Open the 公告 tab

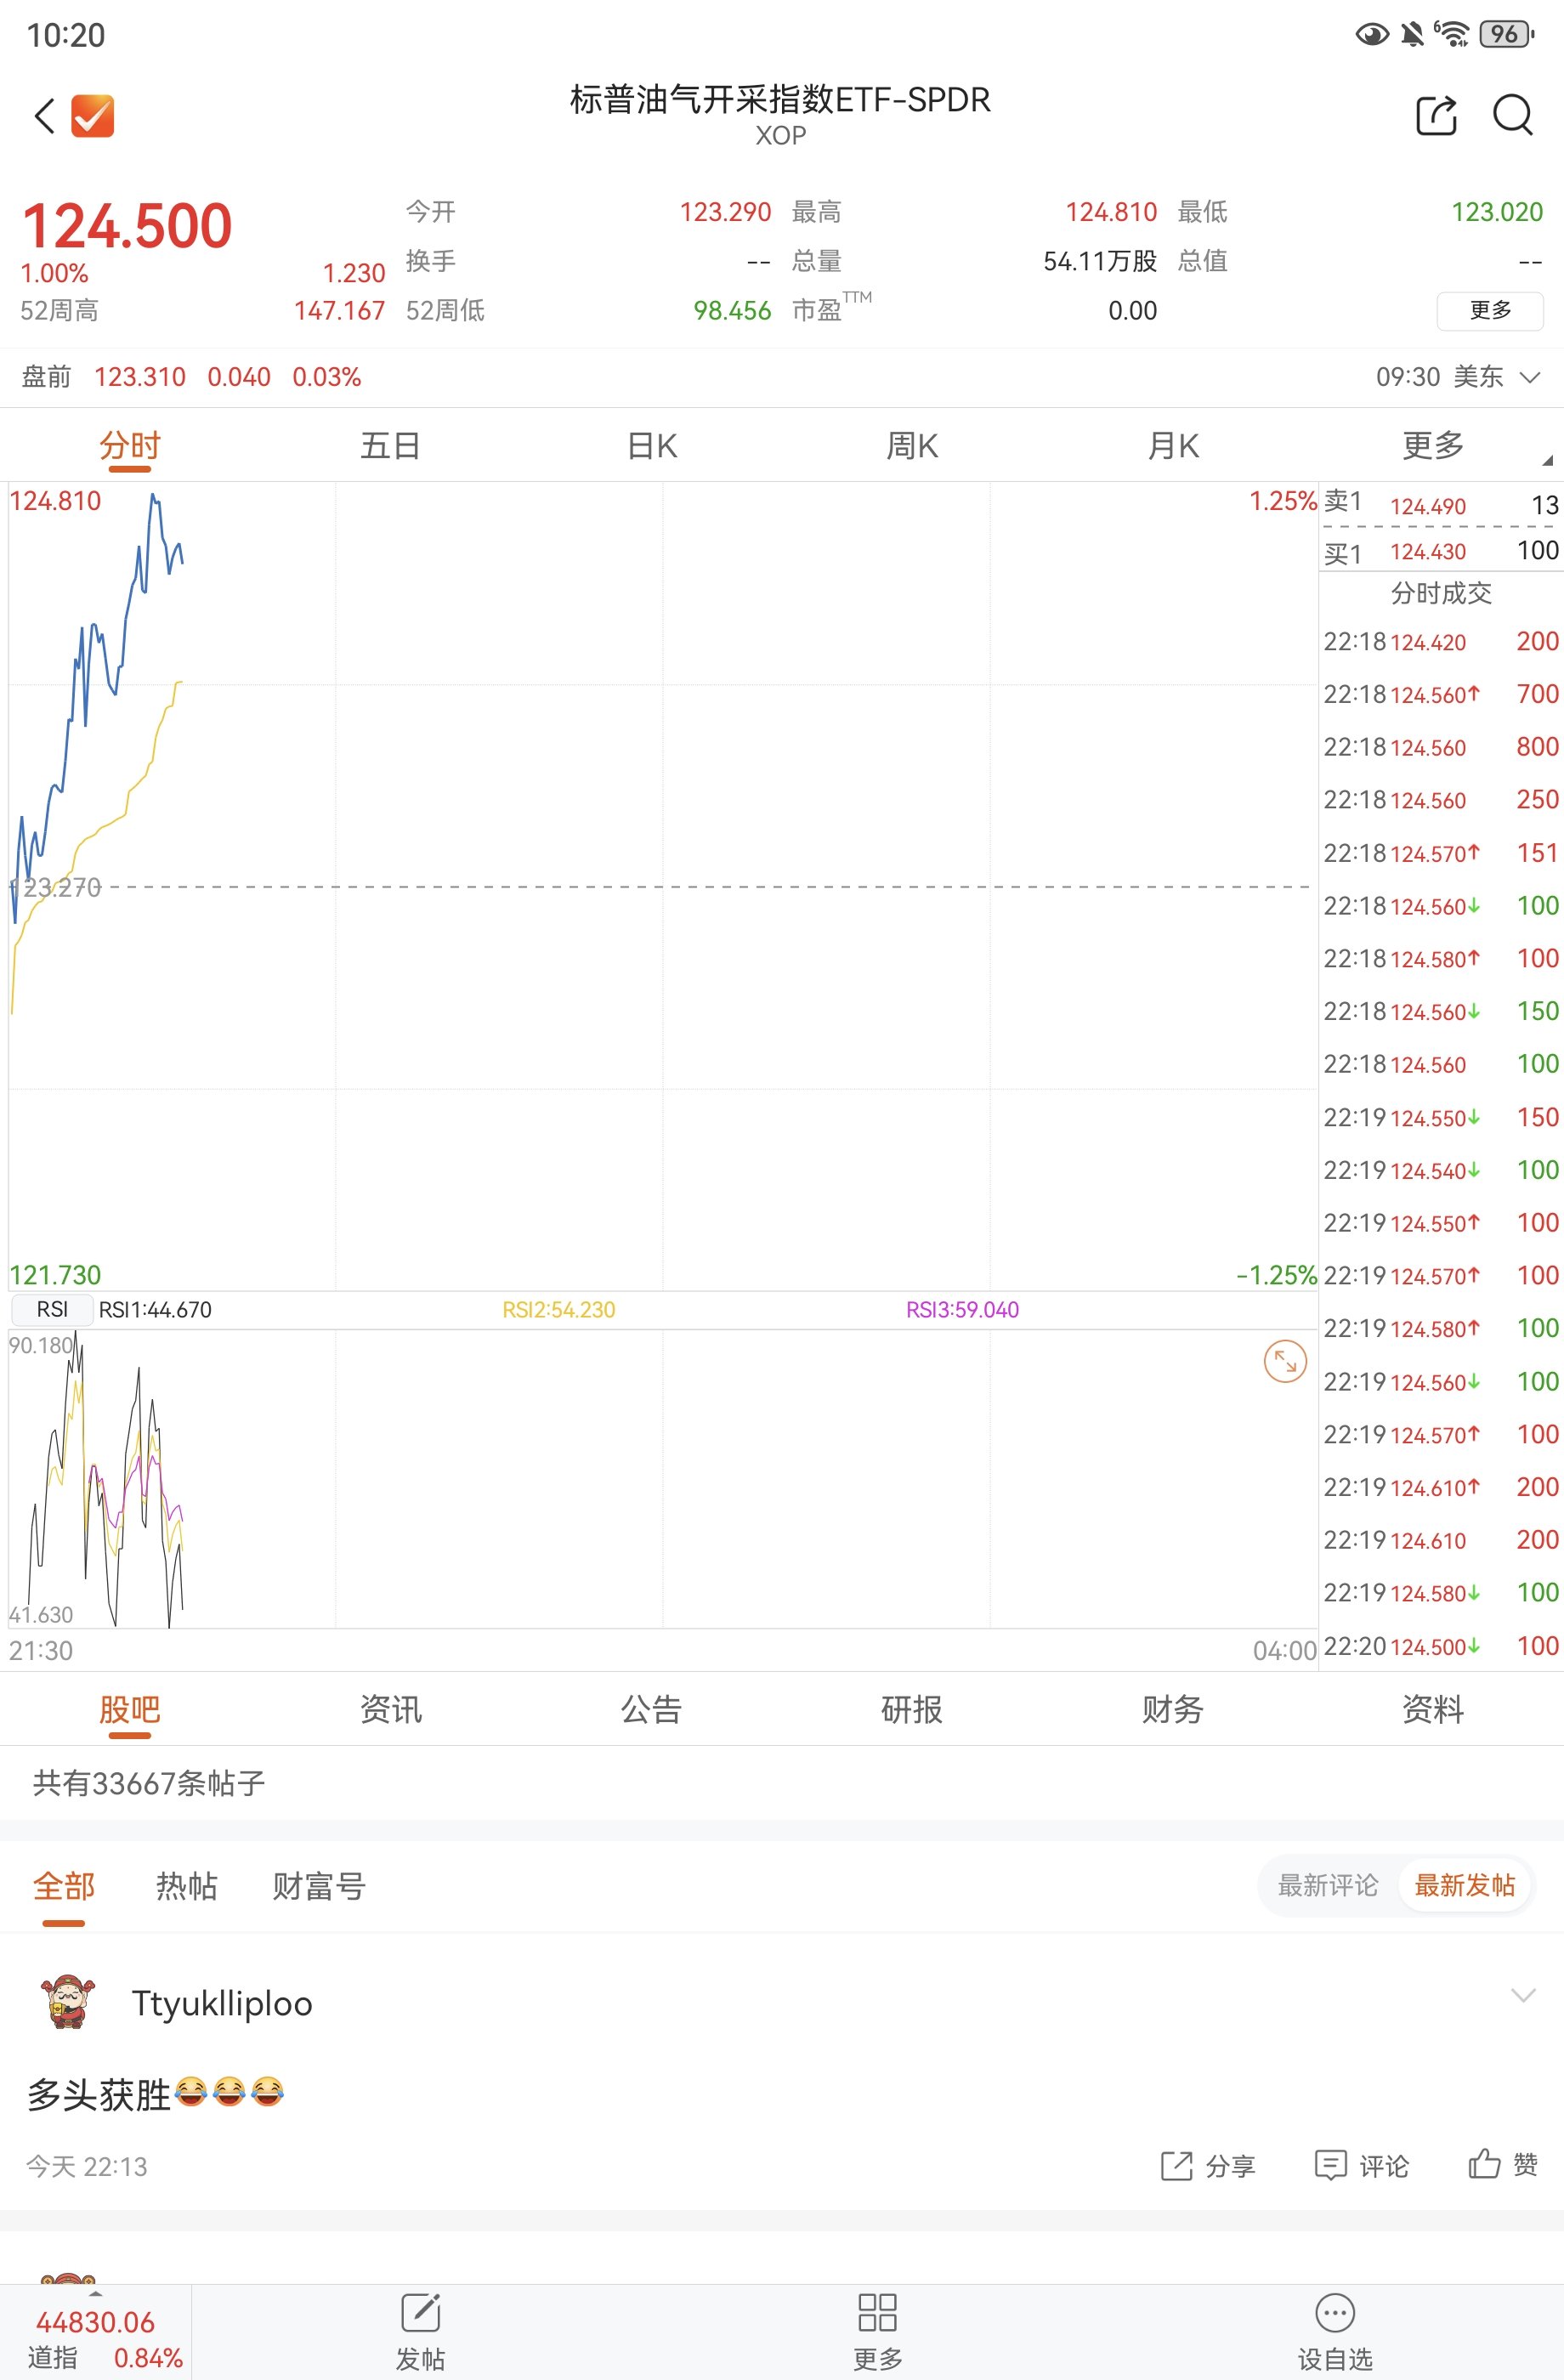652,1710
